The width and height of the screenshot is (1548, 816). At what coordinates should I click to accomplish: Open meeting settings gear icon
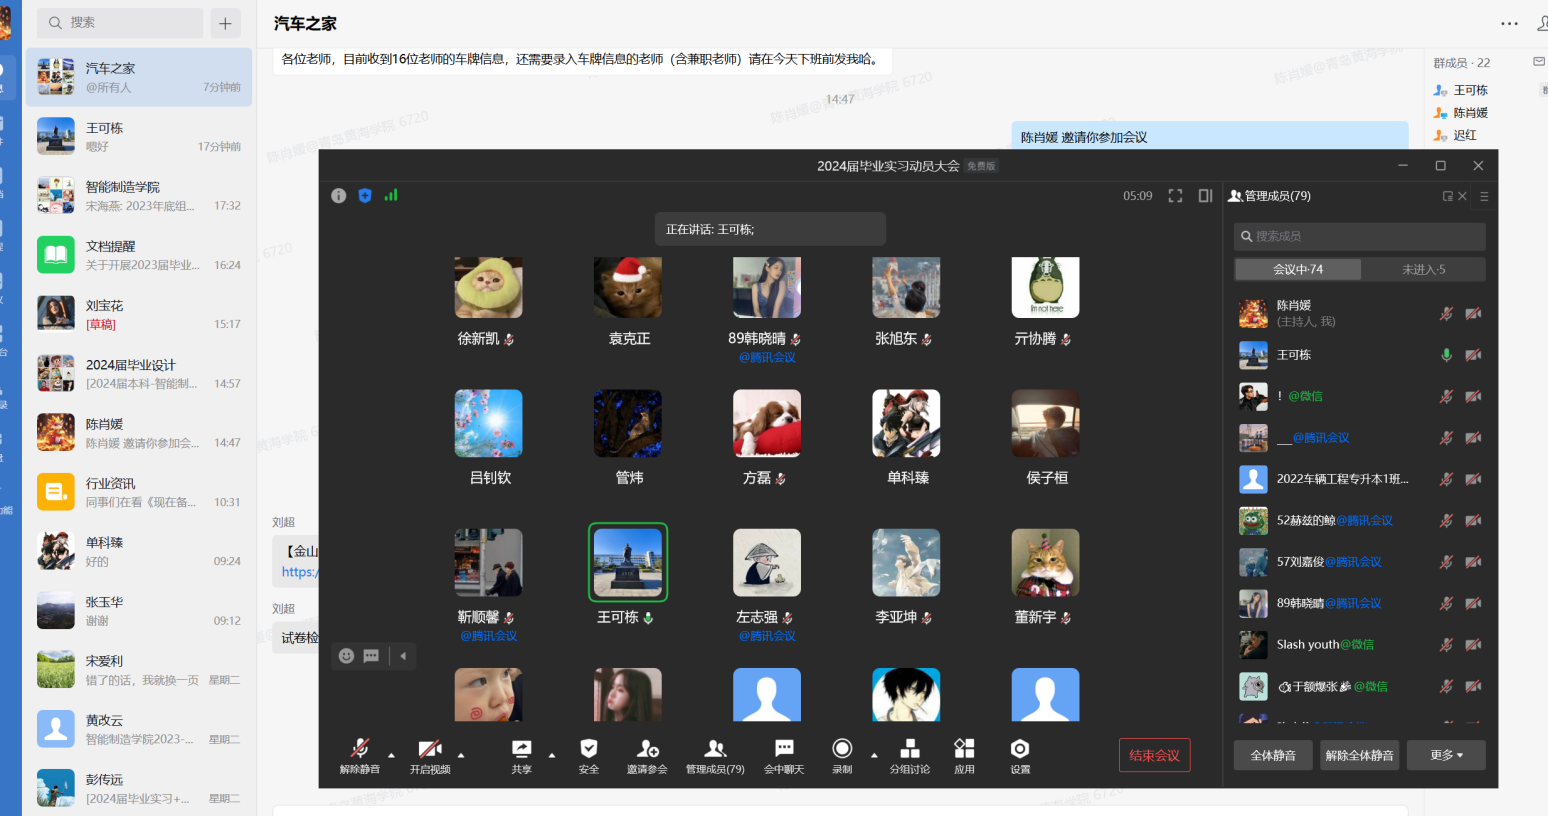(x=1020, y=748)
